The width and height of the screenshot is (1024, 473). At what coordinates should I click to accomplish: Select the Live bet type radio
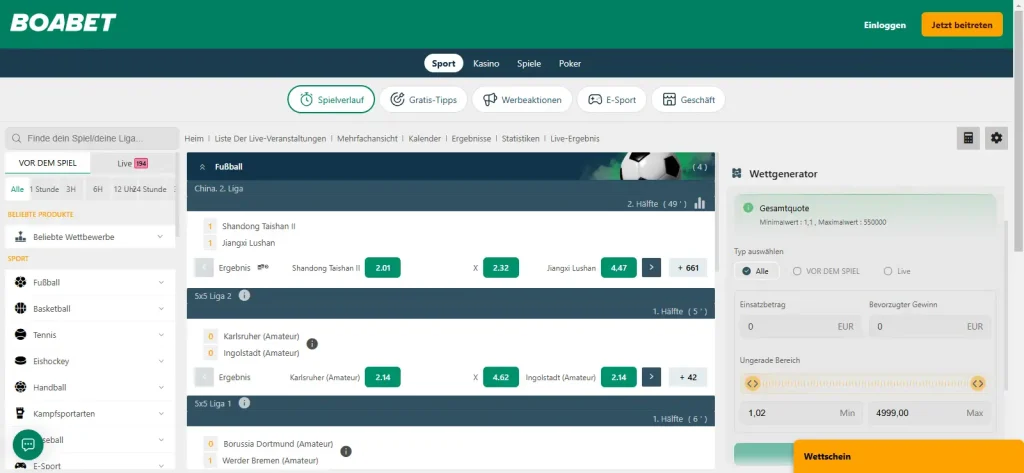(x=888, y=271)
